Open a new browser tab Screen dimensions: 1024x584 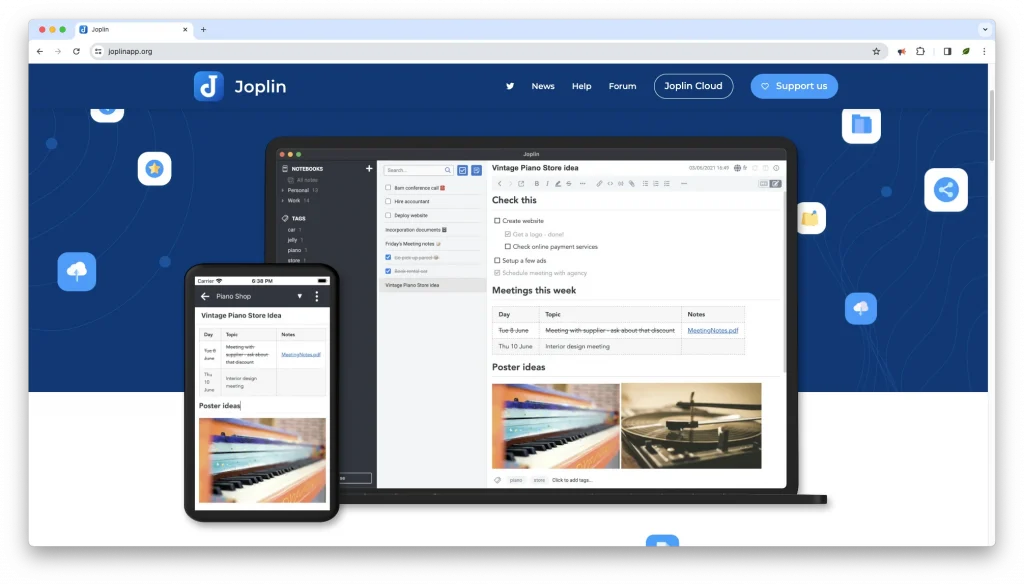(203, 29)
